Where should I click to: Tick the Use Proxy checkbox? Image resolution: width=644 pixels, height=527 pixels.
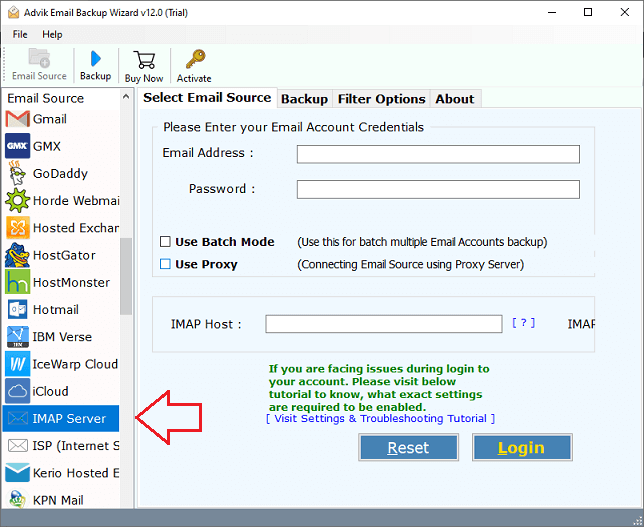click(x=165, y=264)
